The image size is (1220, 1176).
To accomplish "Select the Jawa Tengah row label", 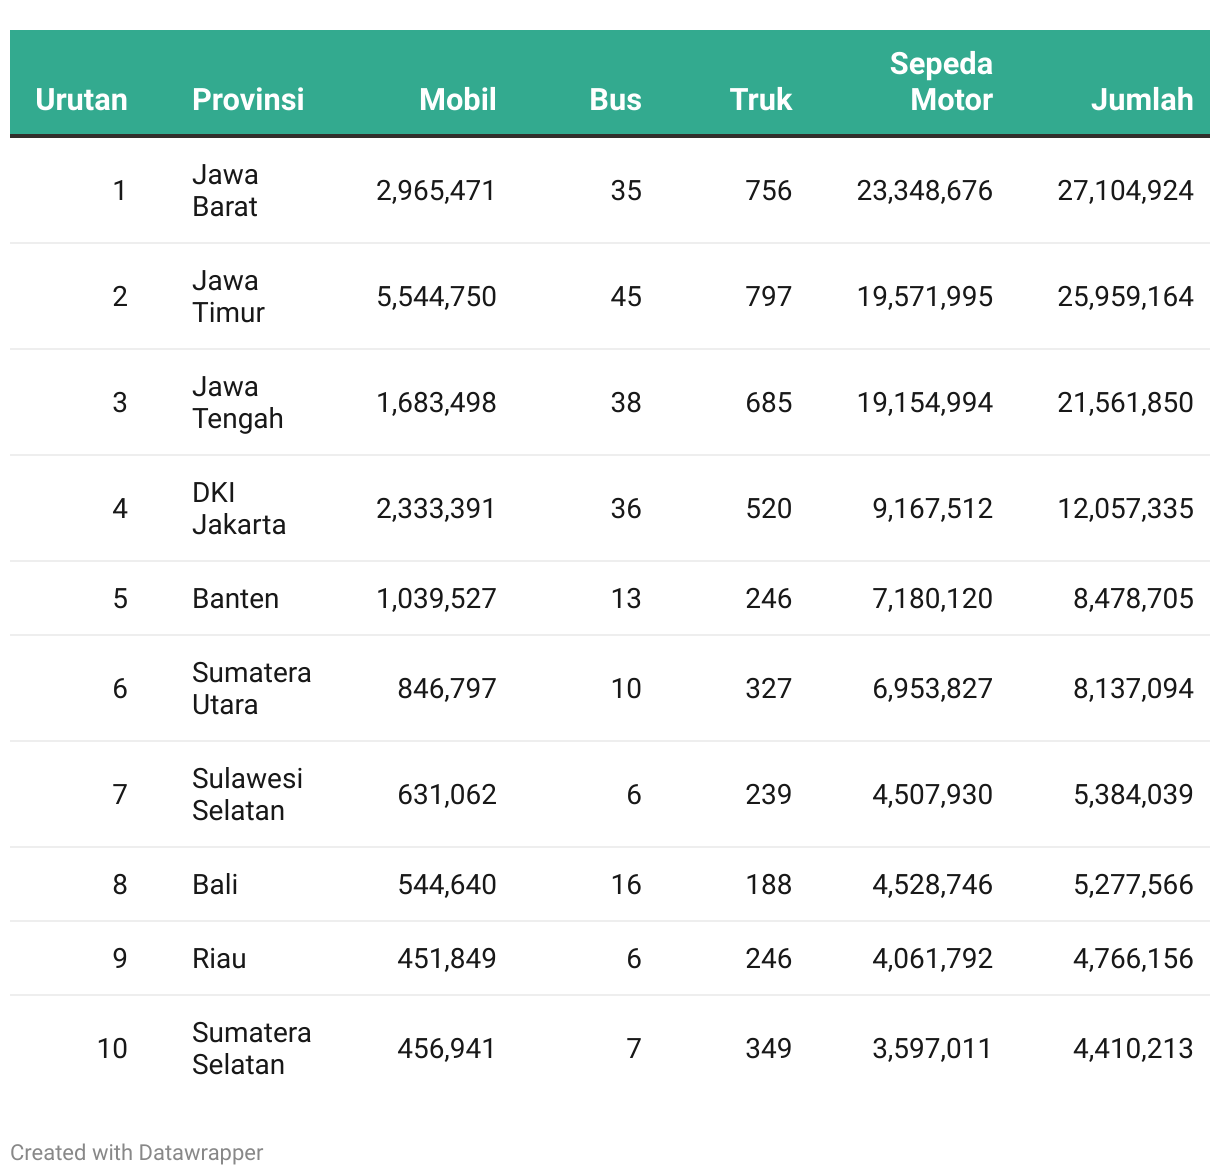I will click(x=237, y=403).
